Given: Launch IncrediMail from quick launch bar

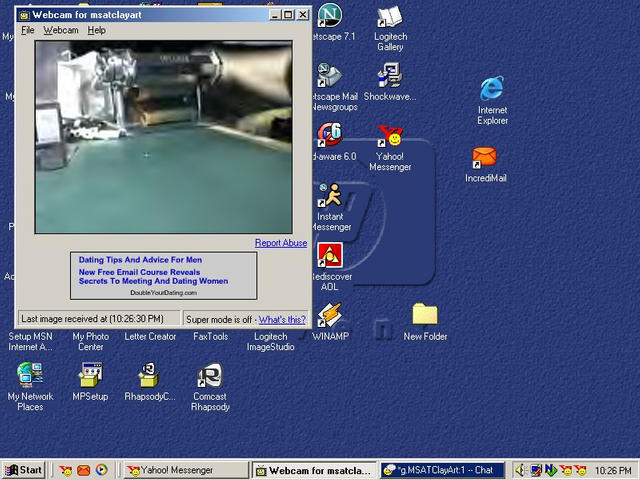Looking at the screenshot, I should (84, 471).
